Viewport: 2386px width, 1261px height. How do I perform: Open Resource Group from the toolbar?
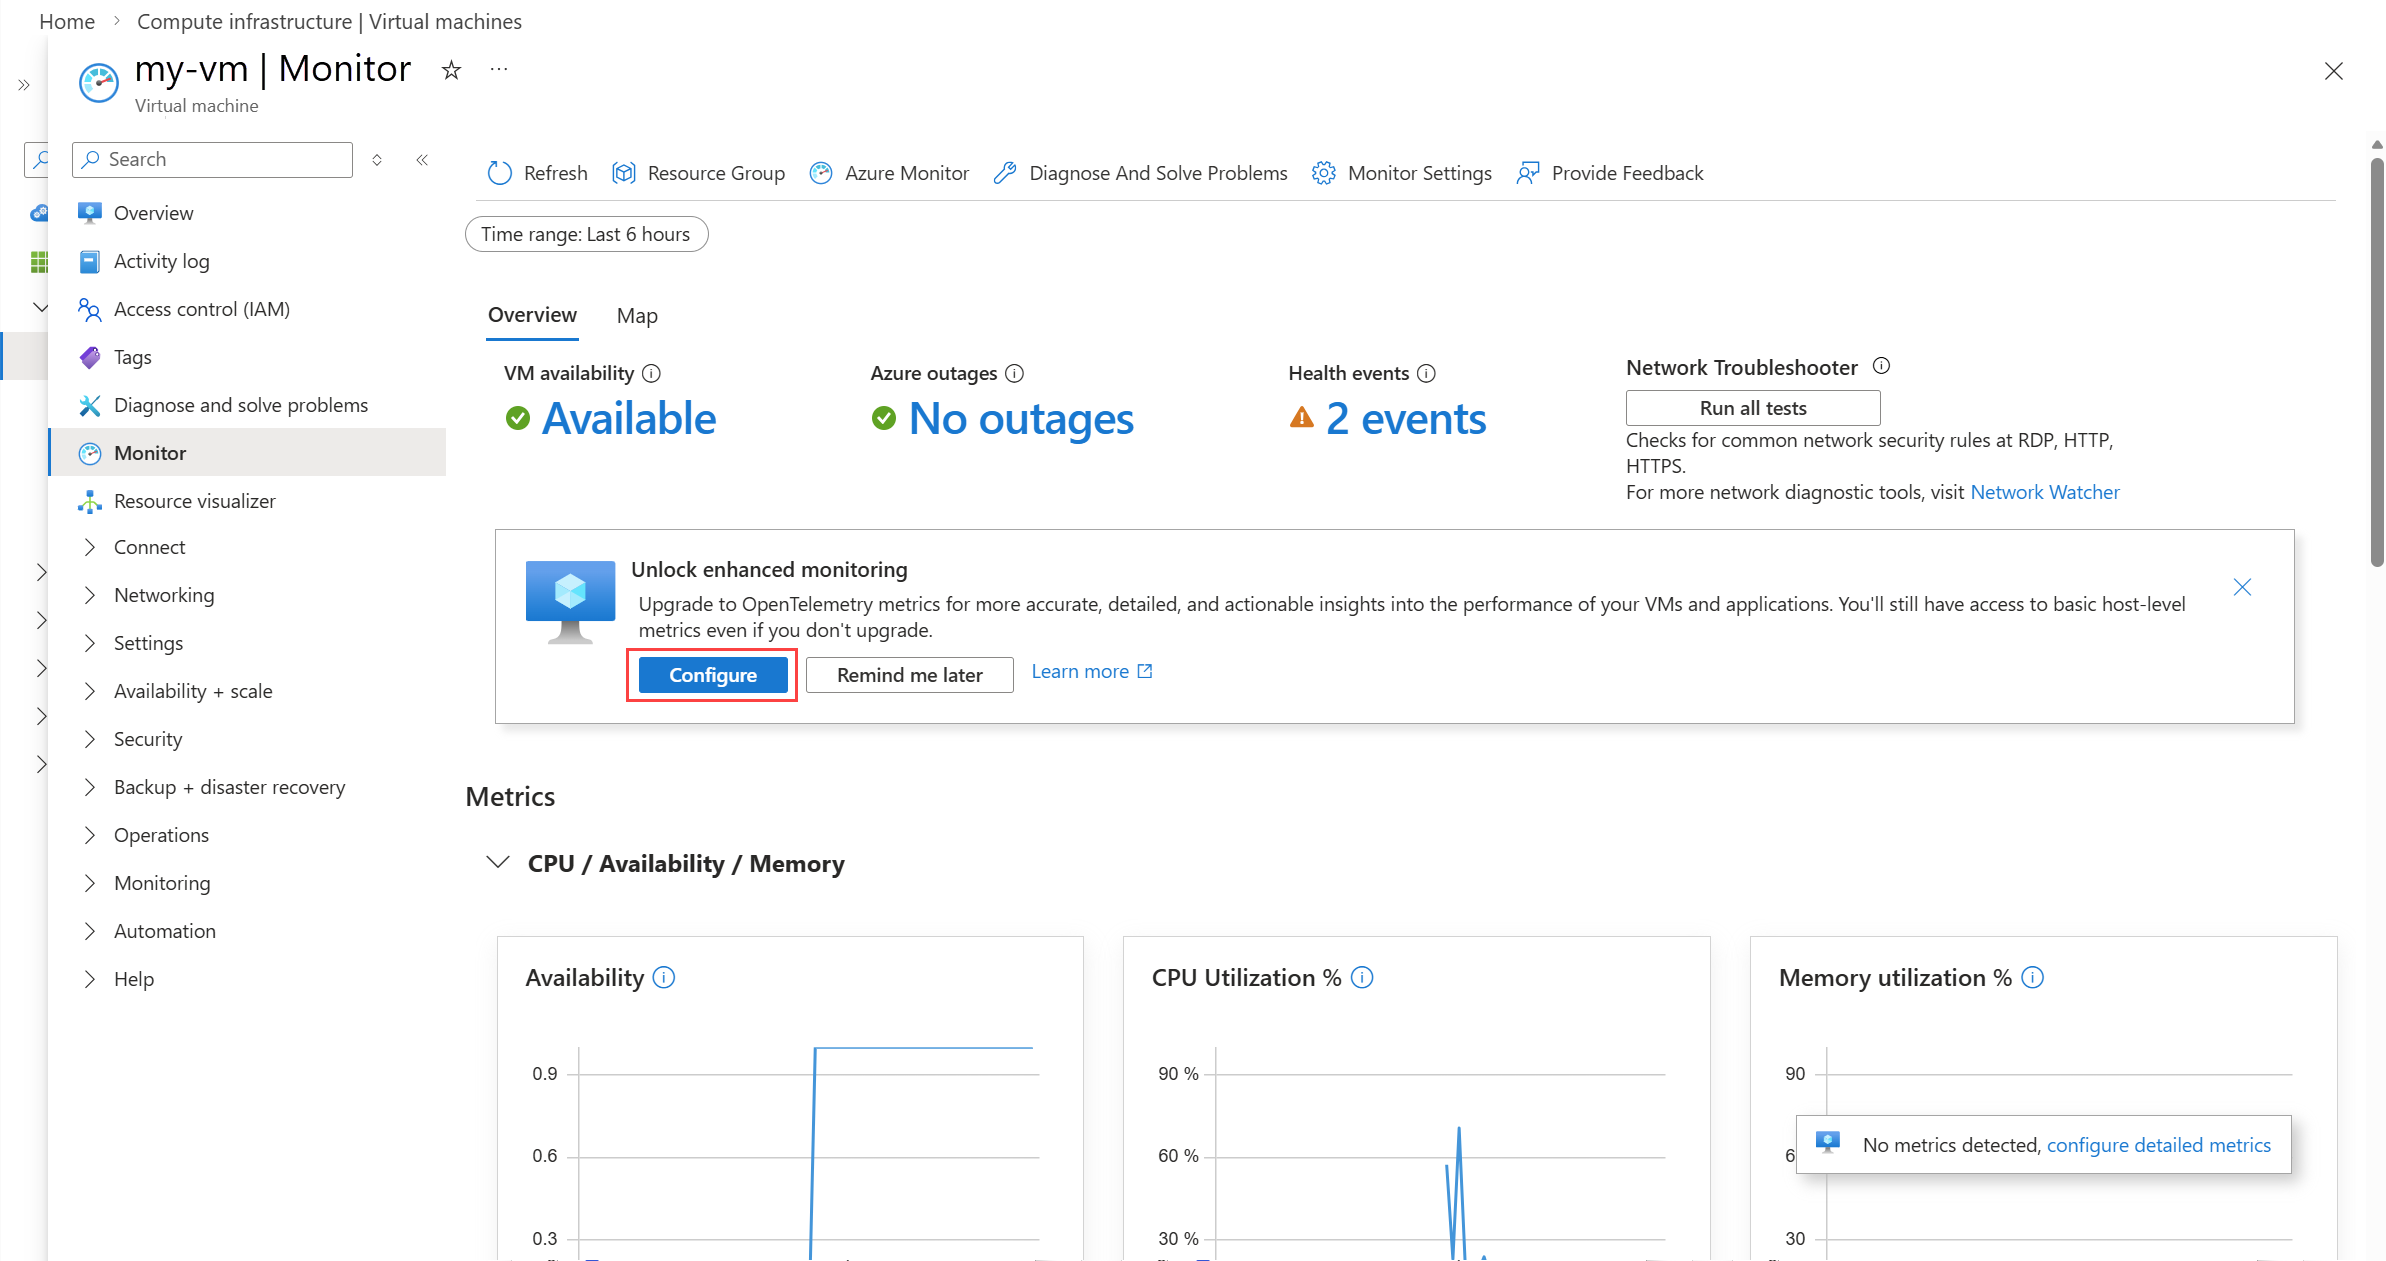tap(624, 173)
